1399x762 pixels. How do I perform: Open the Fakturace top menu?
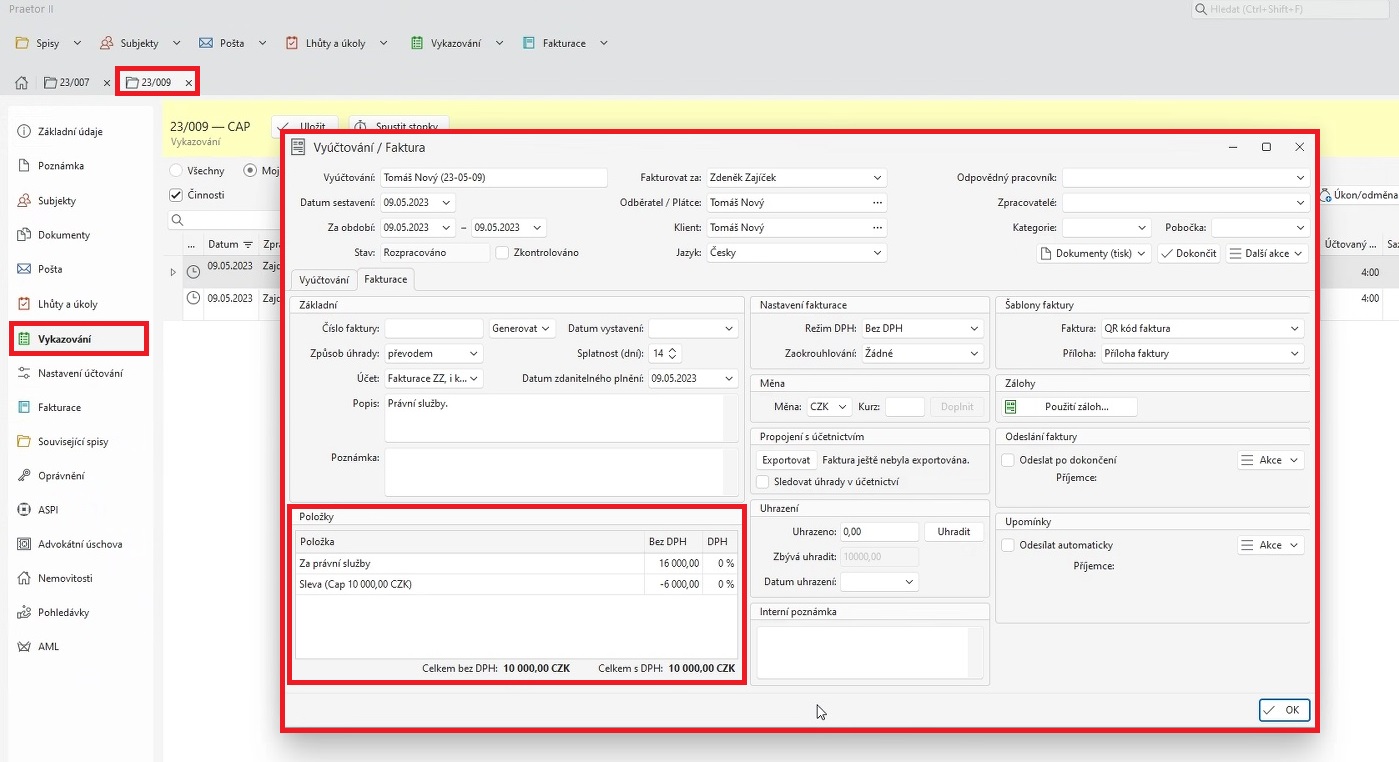[x=564, y=43]
